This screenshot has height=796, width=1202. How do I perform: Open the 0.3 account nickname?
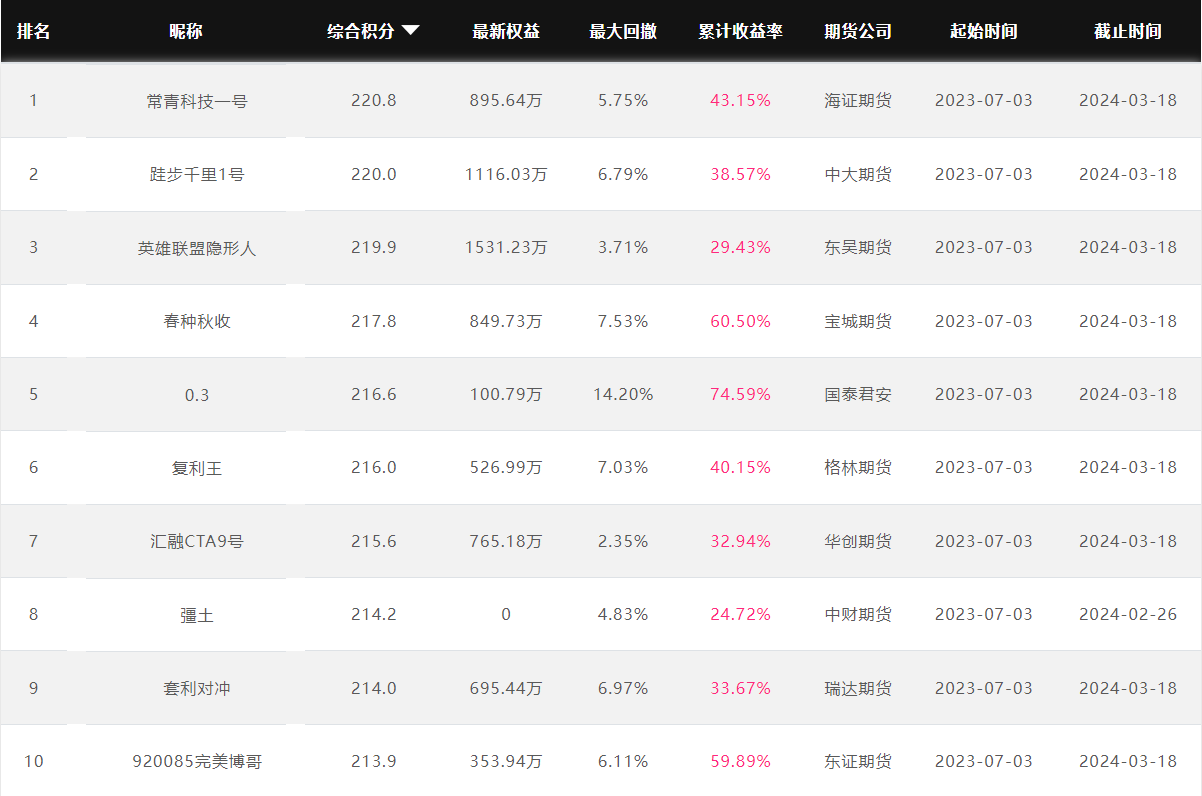click(x=197, y=394)
